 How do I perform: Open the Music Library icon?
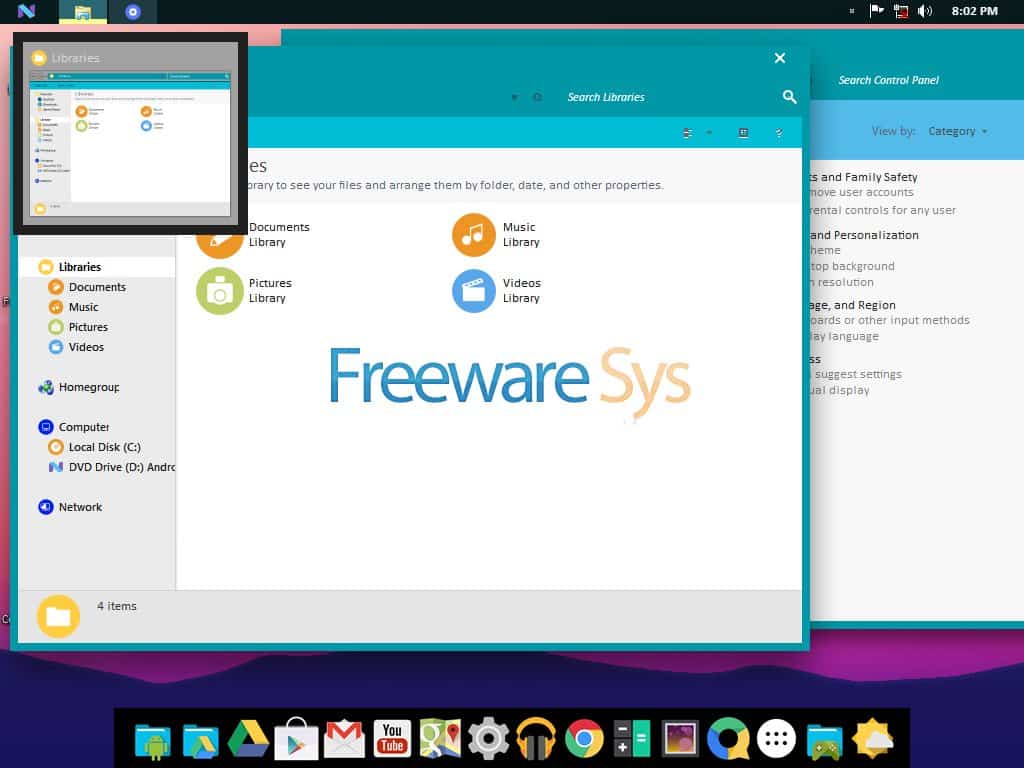[474, 235]
